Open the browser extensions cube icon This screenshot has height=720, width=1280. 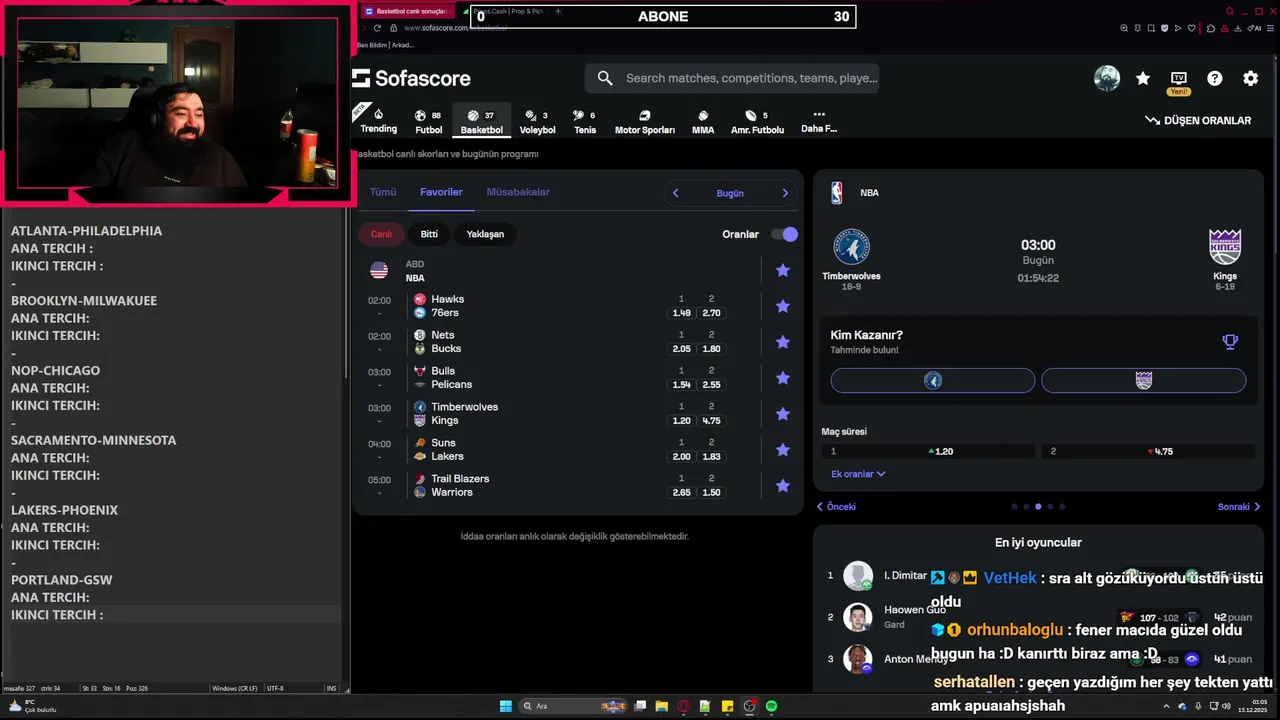(x=1212, y=28)
